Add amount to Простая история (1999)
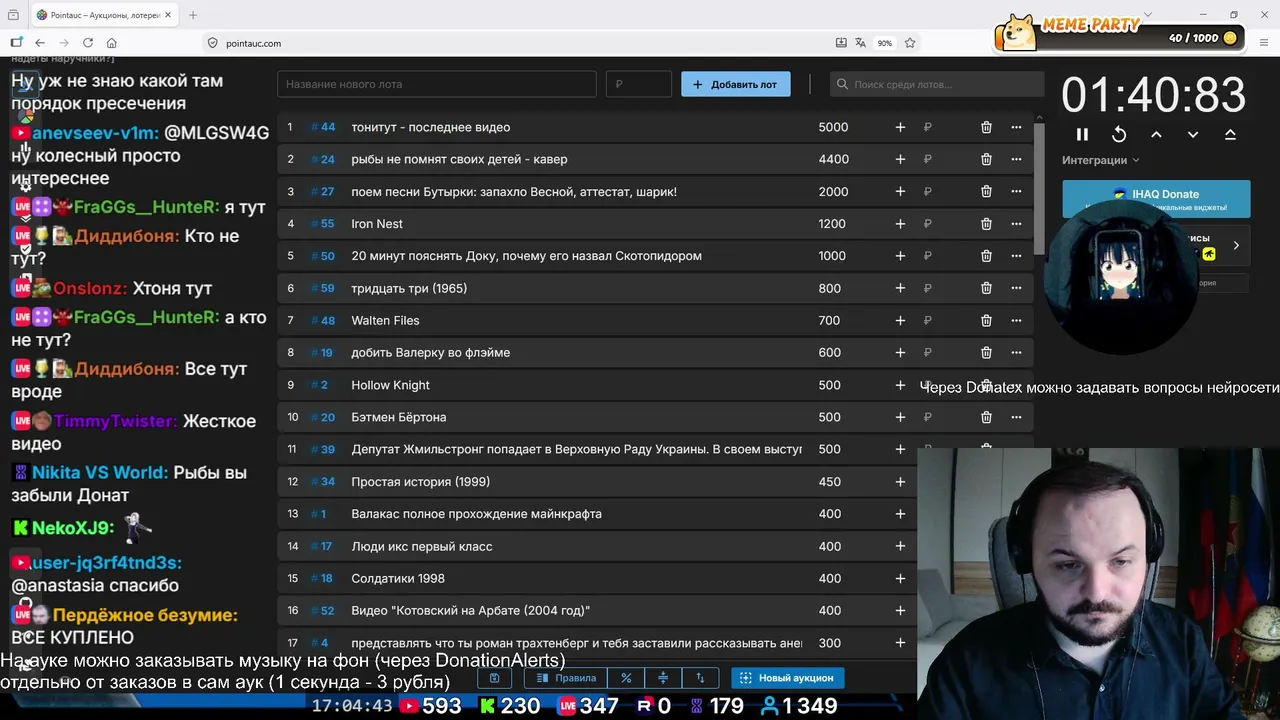The height and width of the screenshot is (720, 1280). [x=900, y=482]
